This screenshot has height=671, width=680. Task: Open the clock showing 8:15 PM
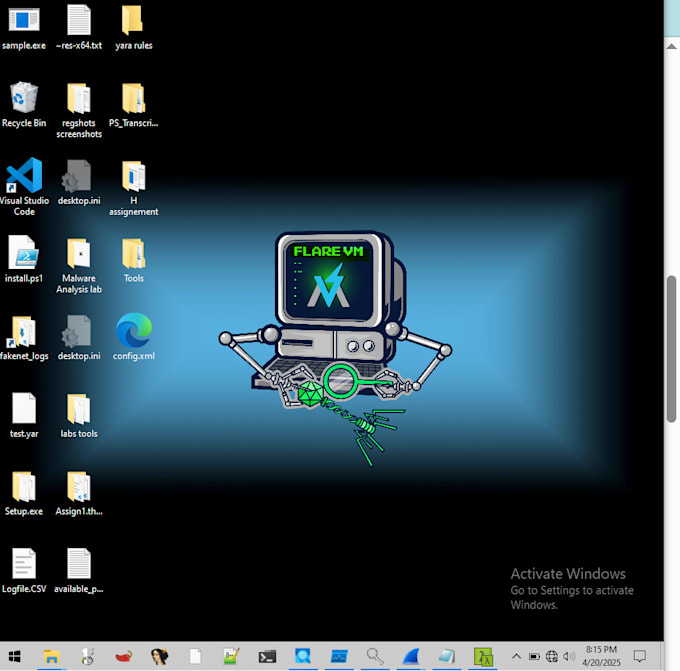602,656
